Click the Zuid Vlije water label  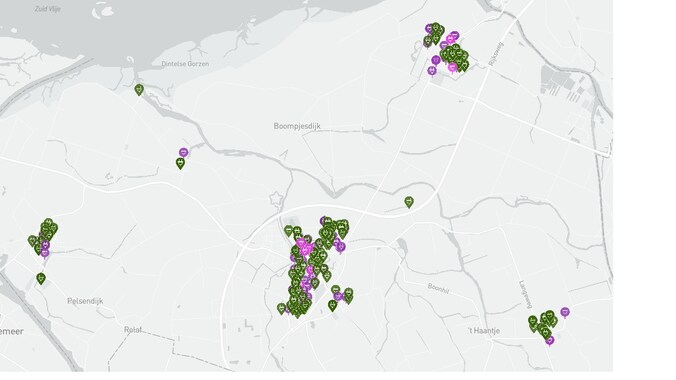pos(47,9)
